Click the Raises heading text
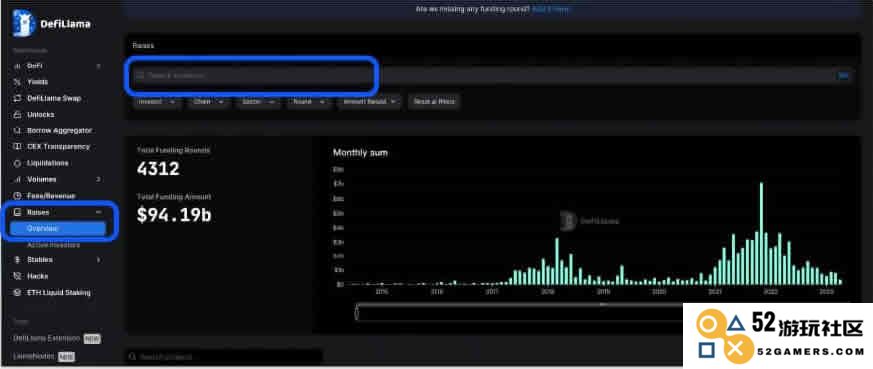 [x=143, y=45]
